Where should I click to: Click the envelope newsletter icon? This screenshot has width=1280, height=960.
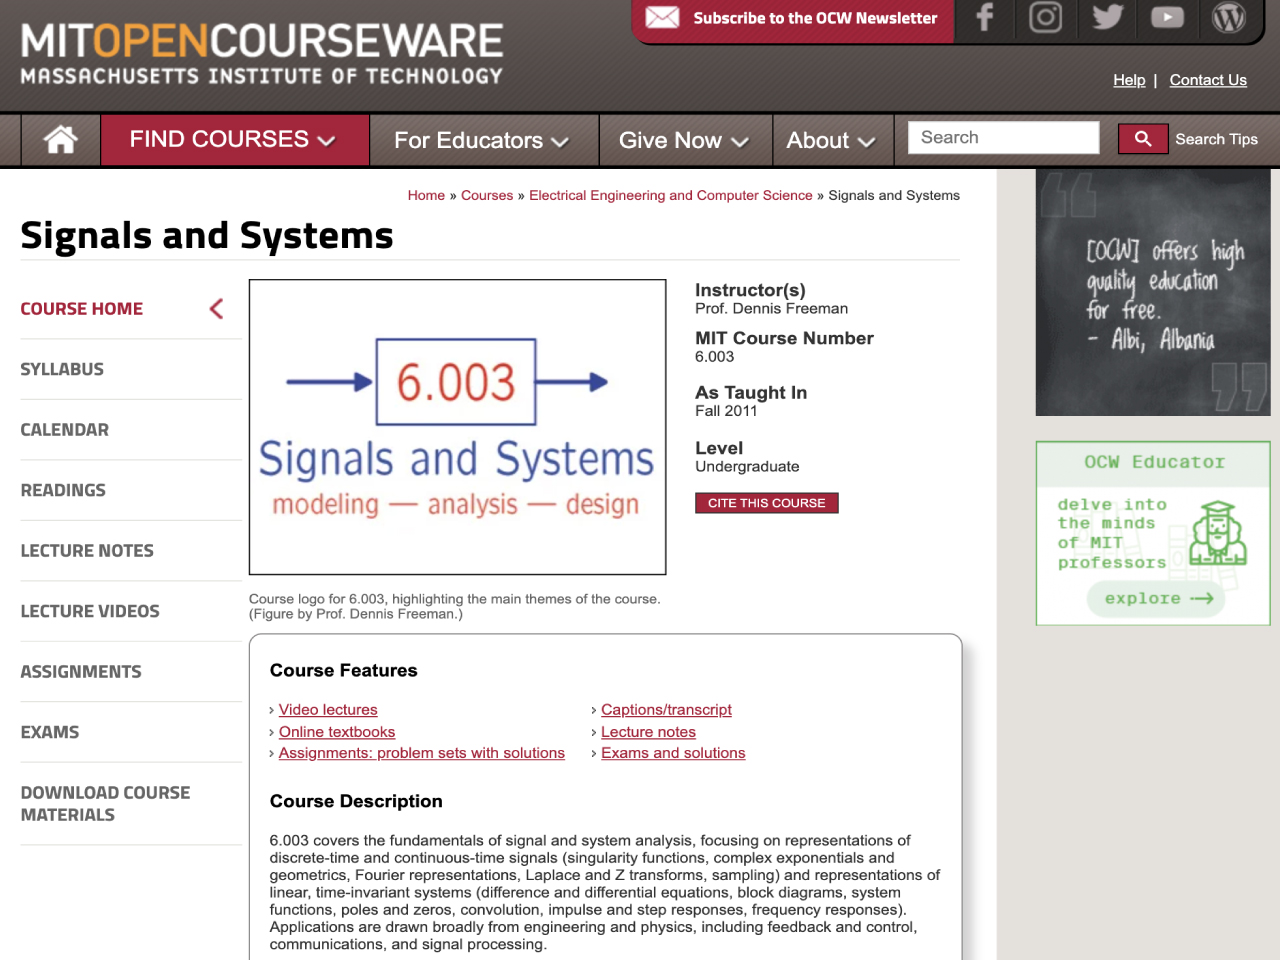[662, 17]
